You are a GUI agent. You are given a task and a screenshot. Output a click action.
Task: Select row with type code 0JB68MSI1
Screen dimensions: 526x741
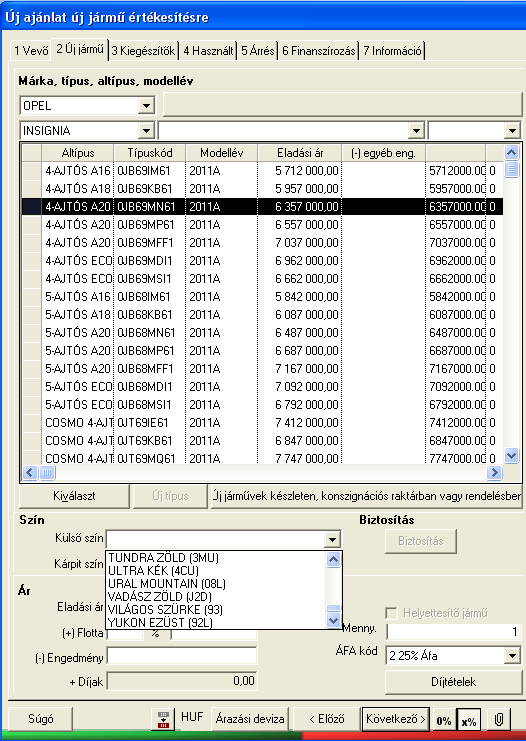point(262,405)
